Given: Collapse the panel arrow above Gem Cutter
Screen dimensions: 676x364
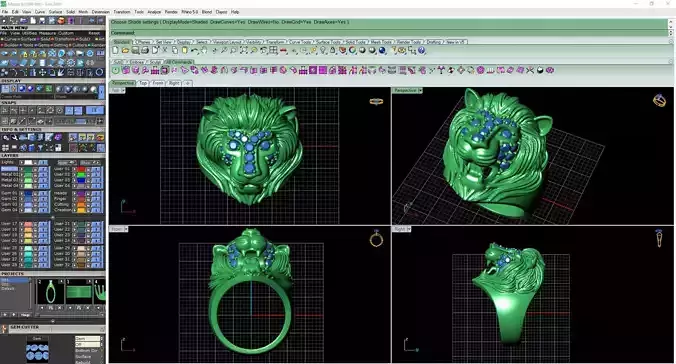Looking at the screenshot, I should tap(53, 321).
